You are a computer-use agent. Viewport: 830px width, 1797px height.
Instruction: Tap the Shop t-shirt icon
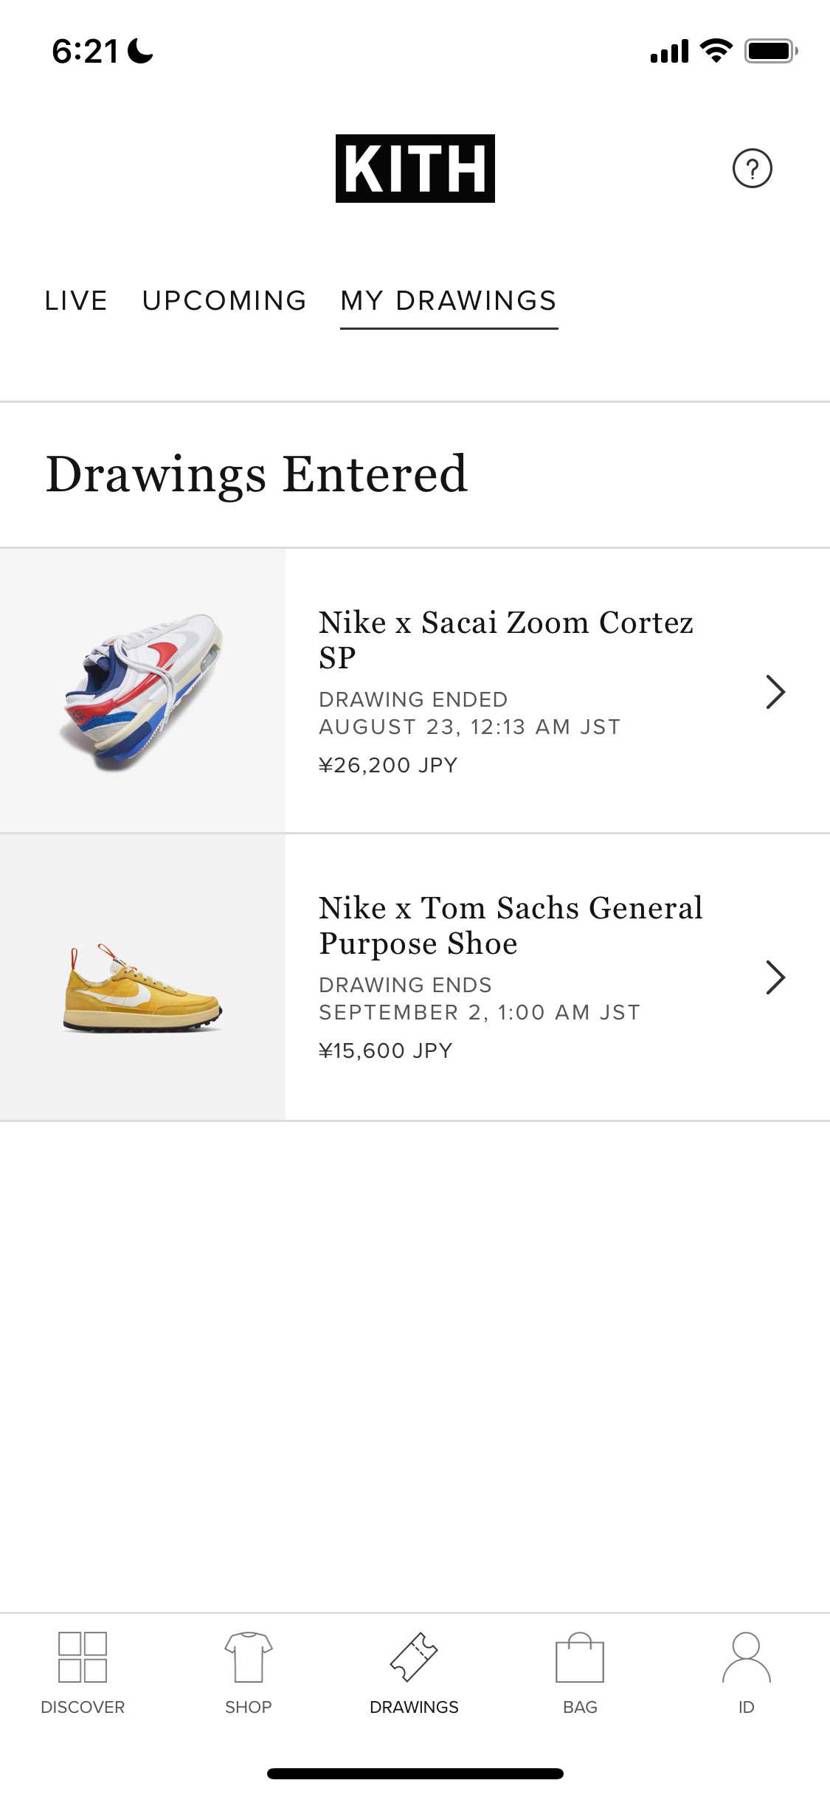tap(248, 1657)
